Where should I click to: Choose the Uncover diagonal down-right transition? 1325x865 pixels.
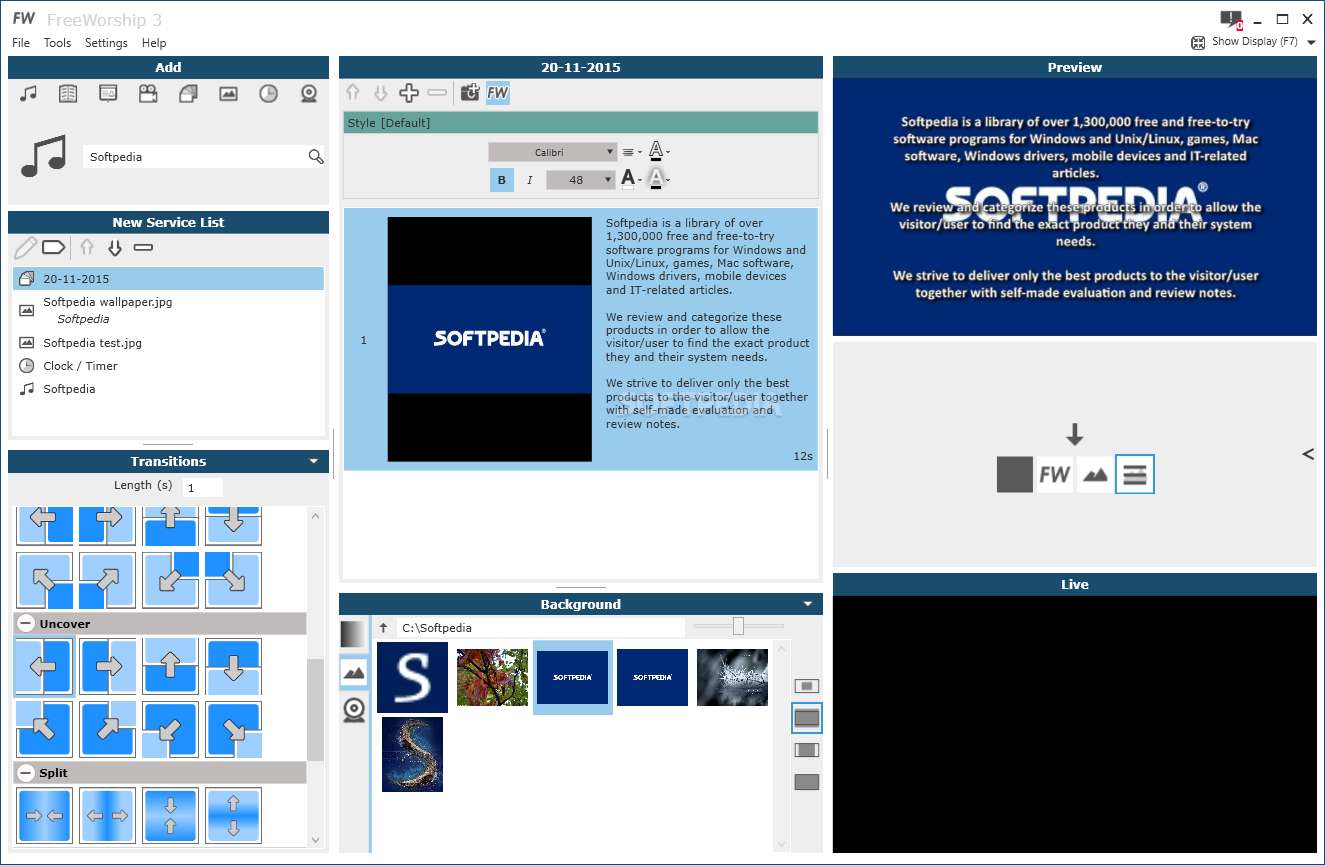(x=233, y=730)
